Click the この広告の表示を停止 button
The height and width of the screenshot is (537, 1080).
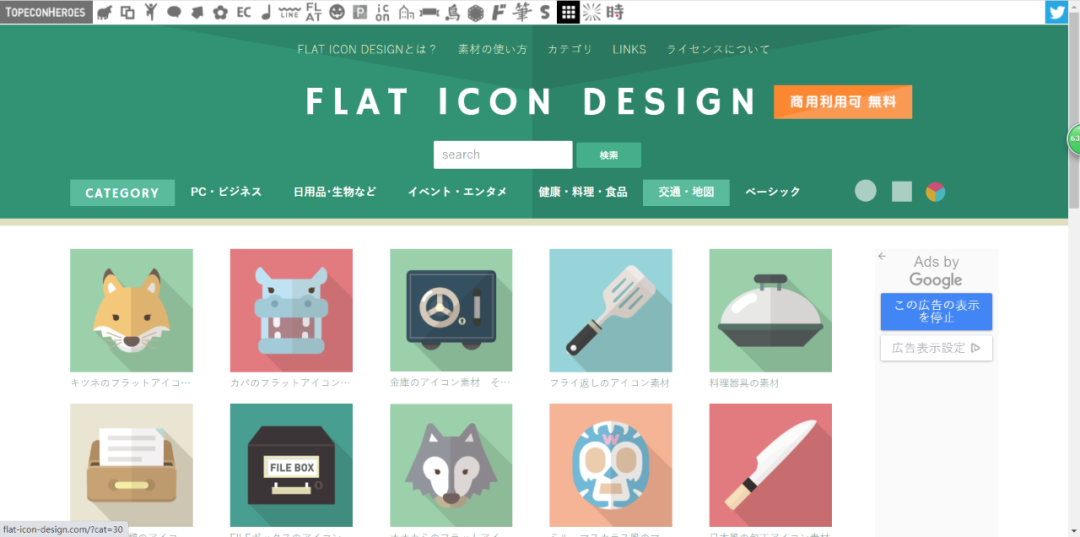coord(936,312)
